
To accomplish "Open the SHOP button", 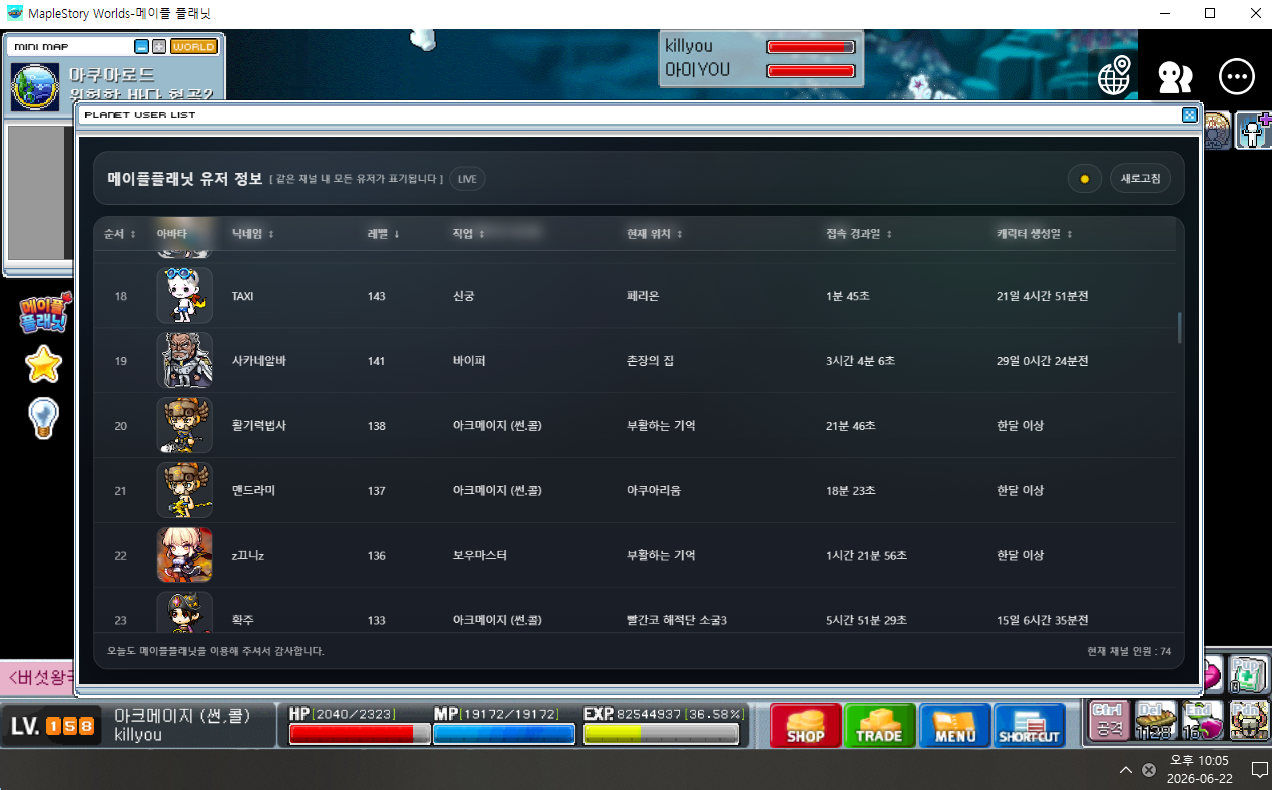I will (x=806, y=726).
